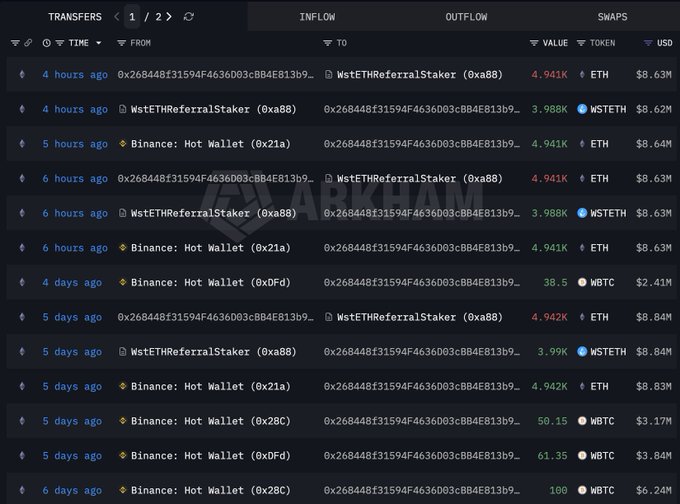Open the chain filter icon in header
The width and height of the screenshot is (680, 504).
15,43
